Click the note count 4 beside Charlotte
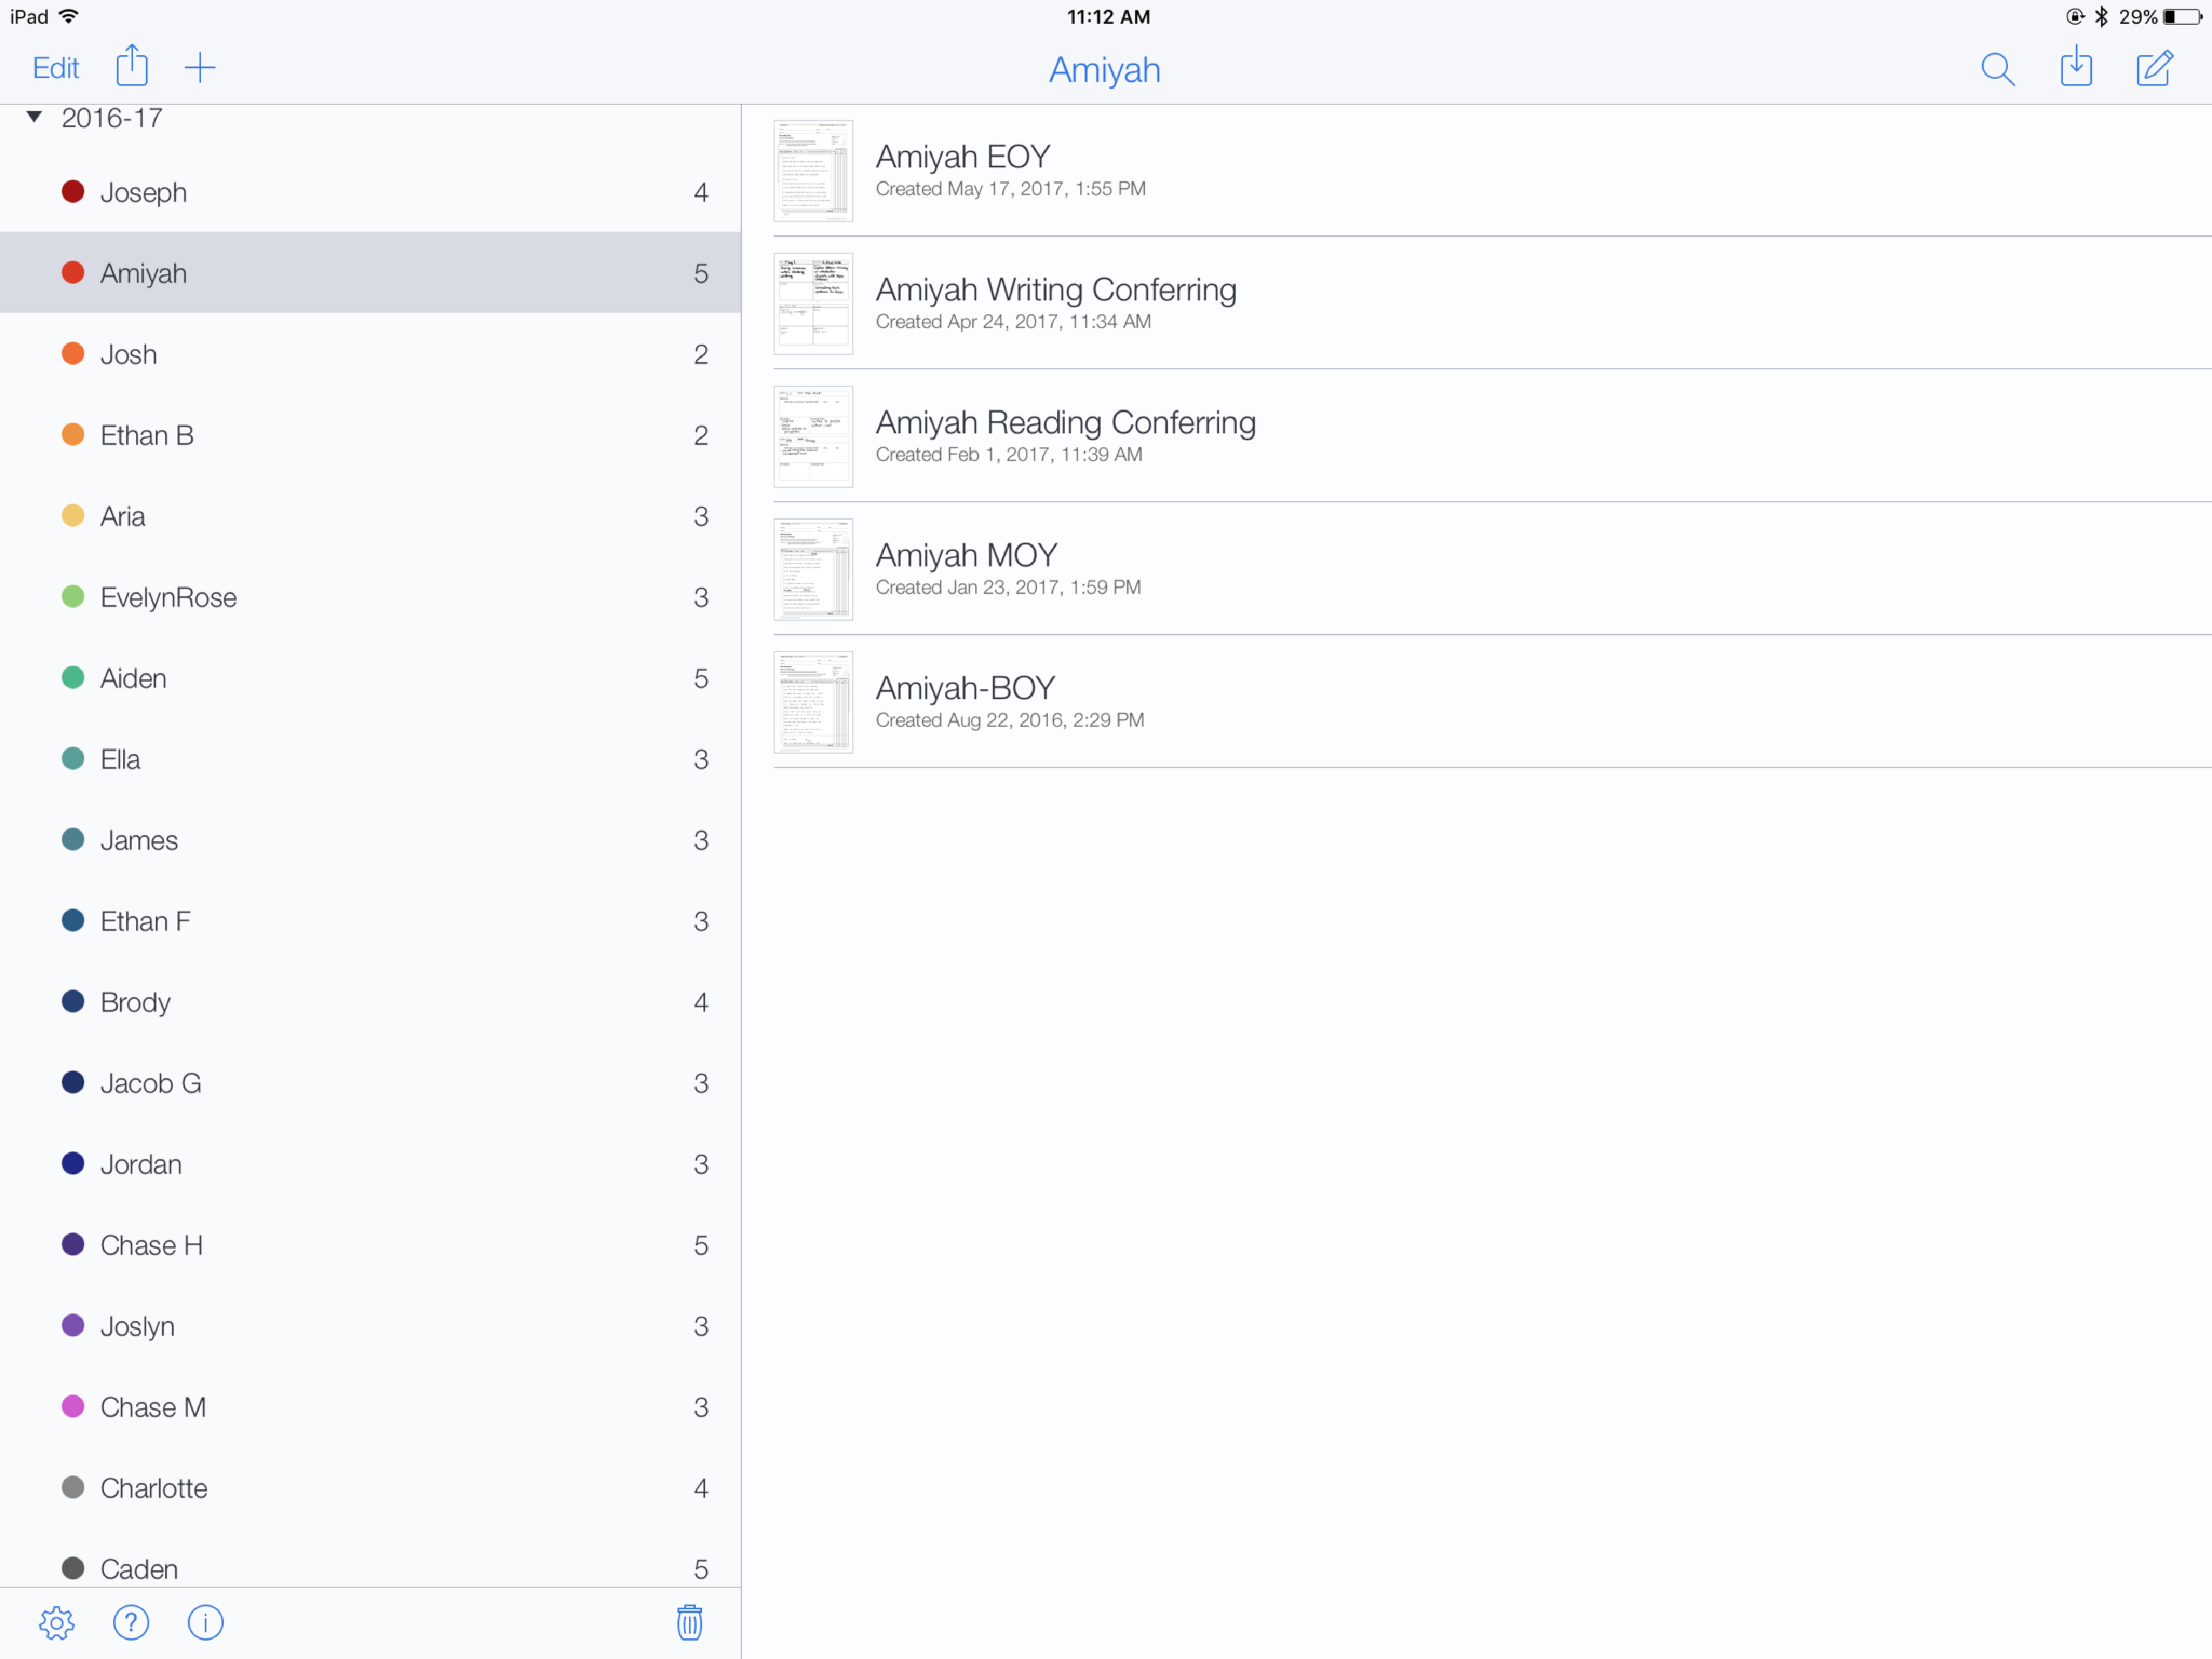2212x1659 pixels. [701, 1488]
